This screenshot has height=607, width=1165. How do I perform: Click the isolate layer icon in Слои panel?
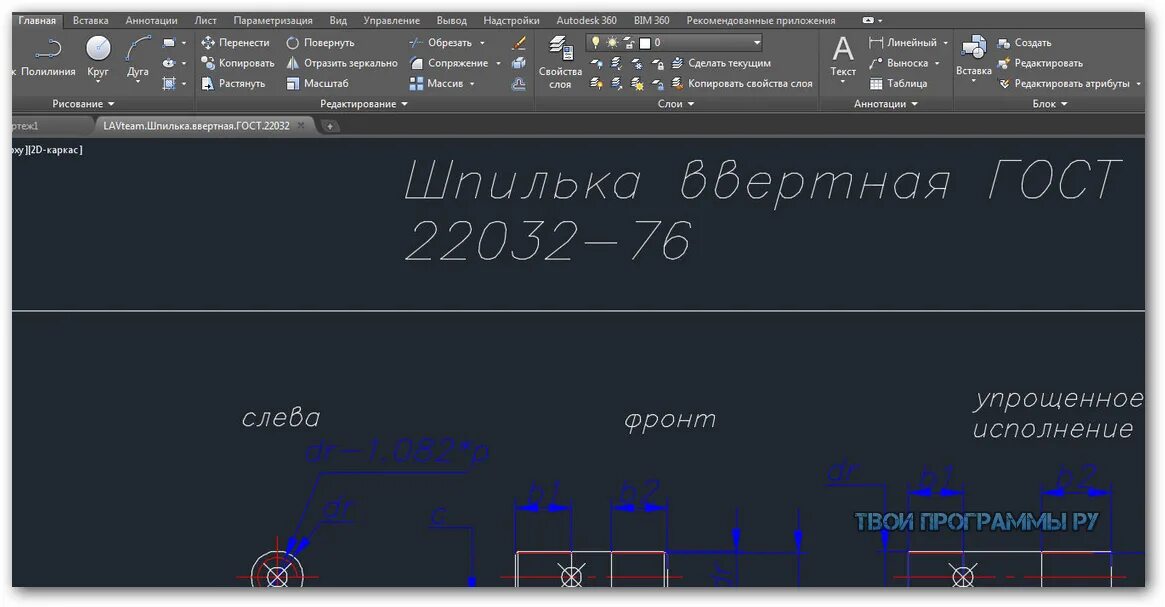[x=617, y=64]
